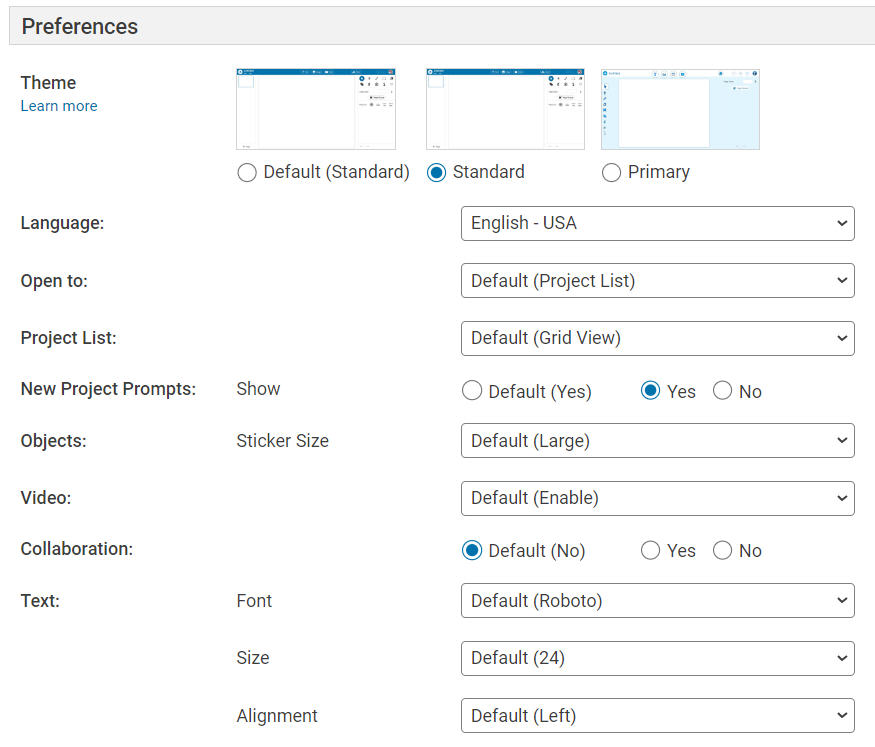Open the Text Font dropdown showing Roboto
The height and width of the screenshot is (747, 875).
657,601
